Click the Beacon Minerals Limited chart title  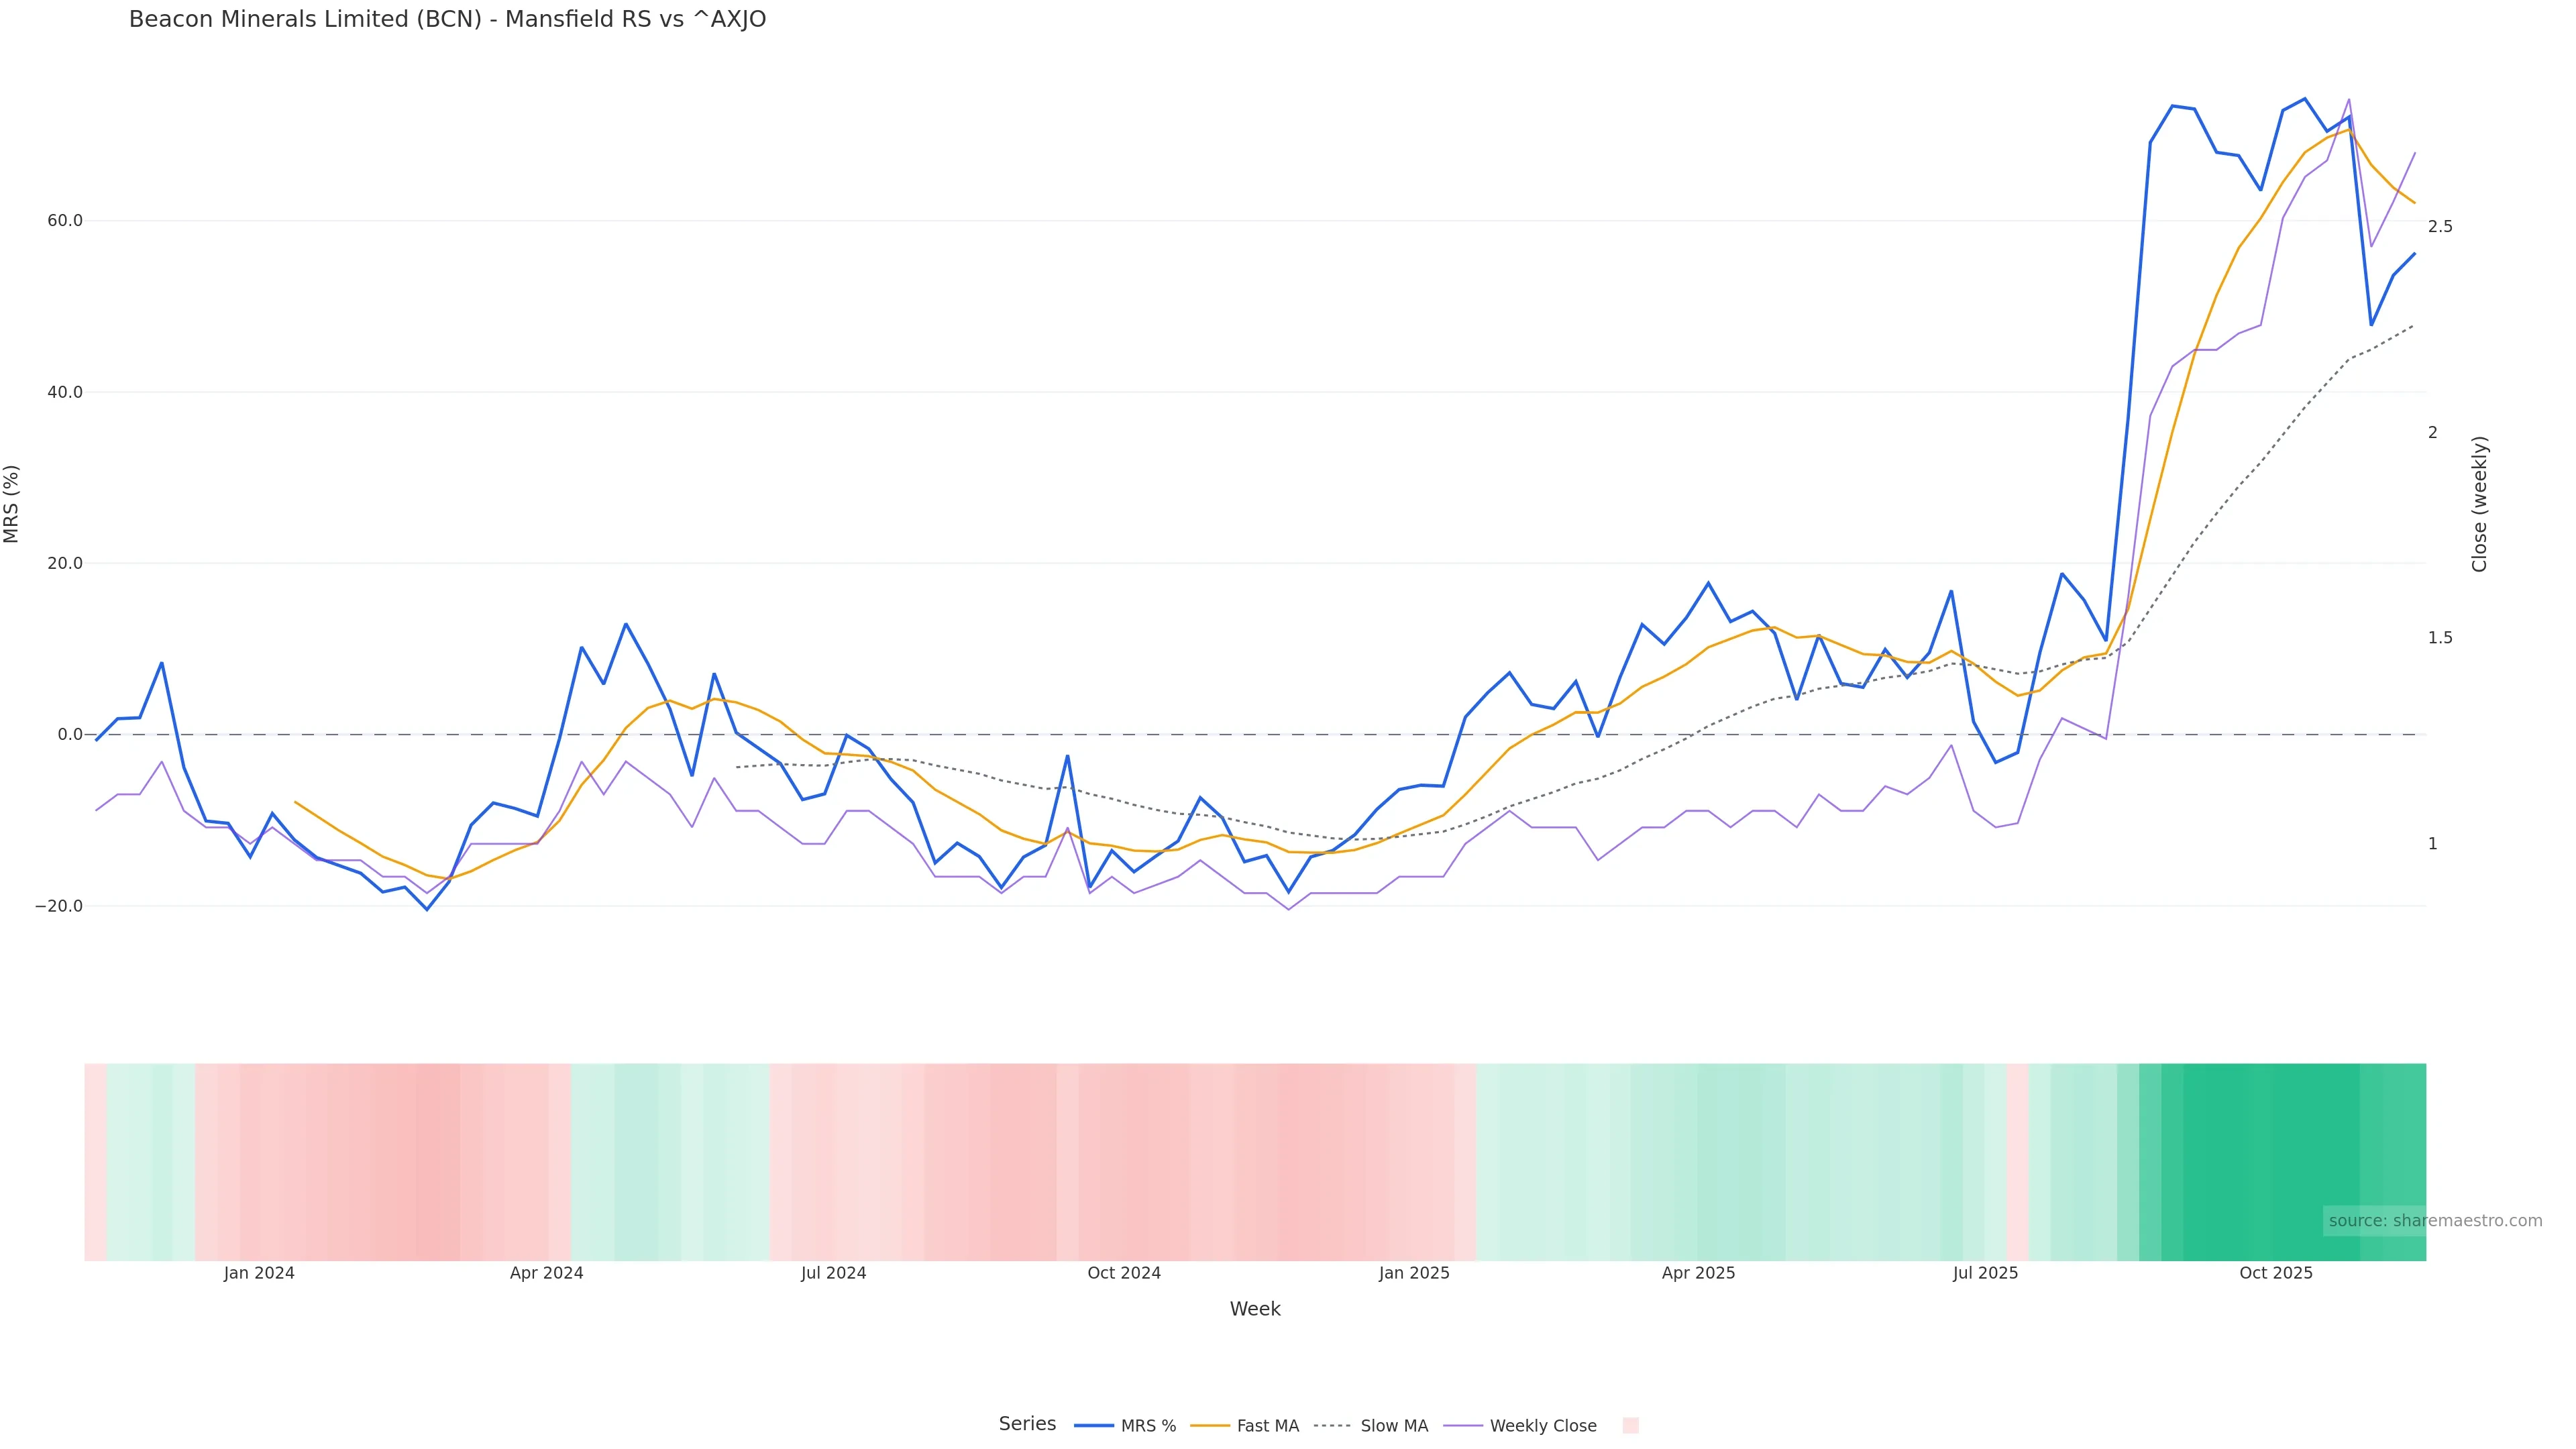pyautogui.click(x=447, y=19)
